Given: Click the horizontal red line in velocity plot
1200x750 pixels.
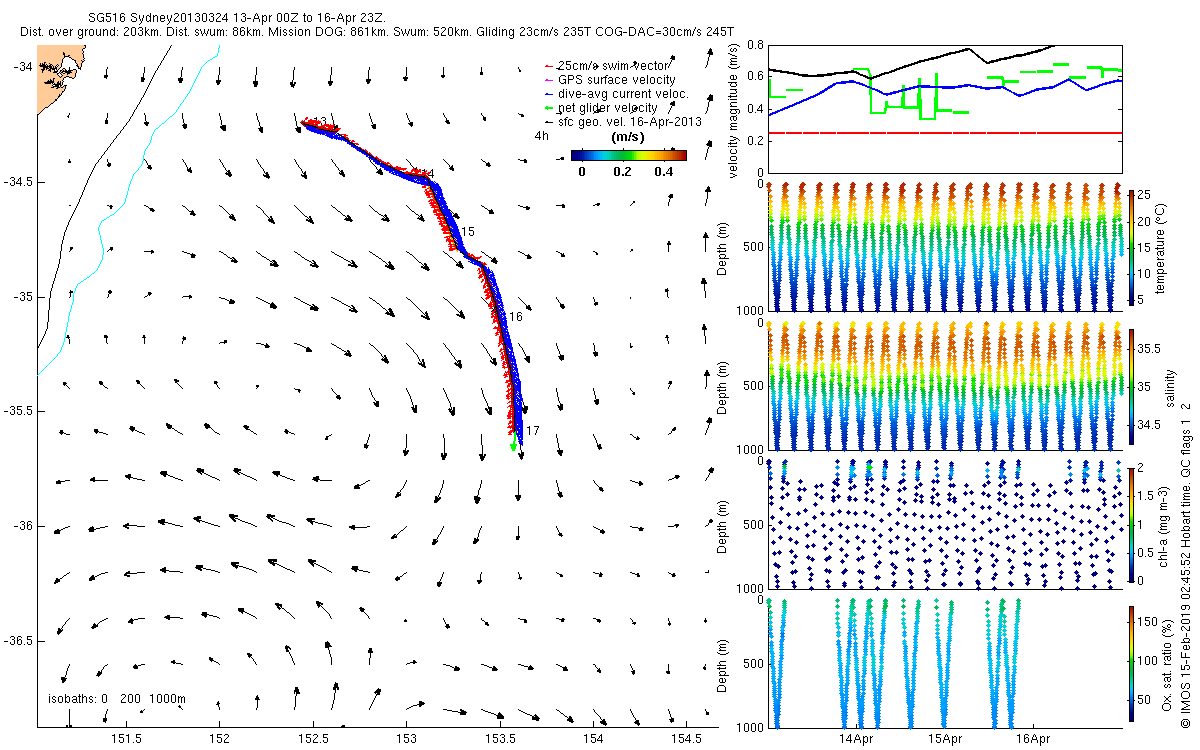Looking at the screenshot, I should (945, 133).
